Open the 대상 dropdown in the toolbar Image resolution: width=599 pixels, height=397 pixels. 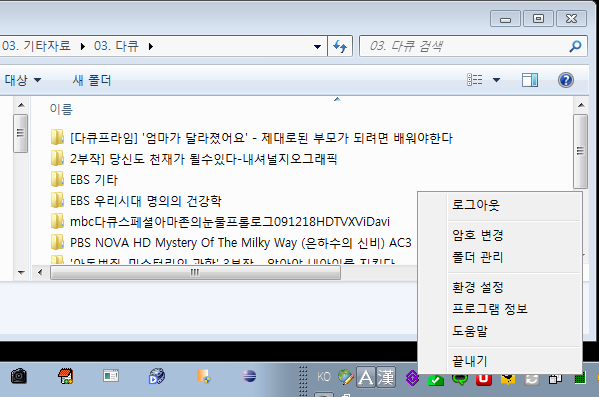point(23,80)
